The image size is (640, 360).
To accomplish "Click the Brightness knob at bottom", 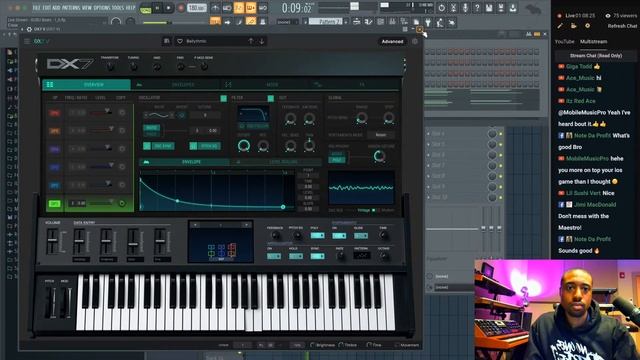I will point(313,345).
